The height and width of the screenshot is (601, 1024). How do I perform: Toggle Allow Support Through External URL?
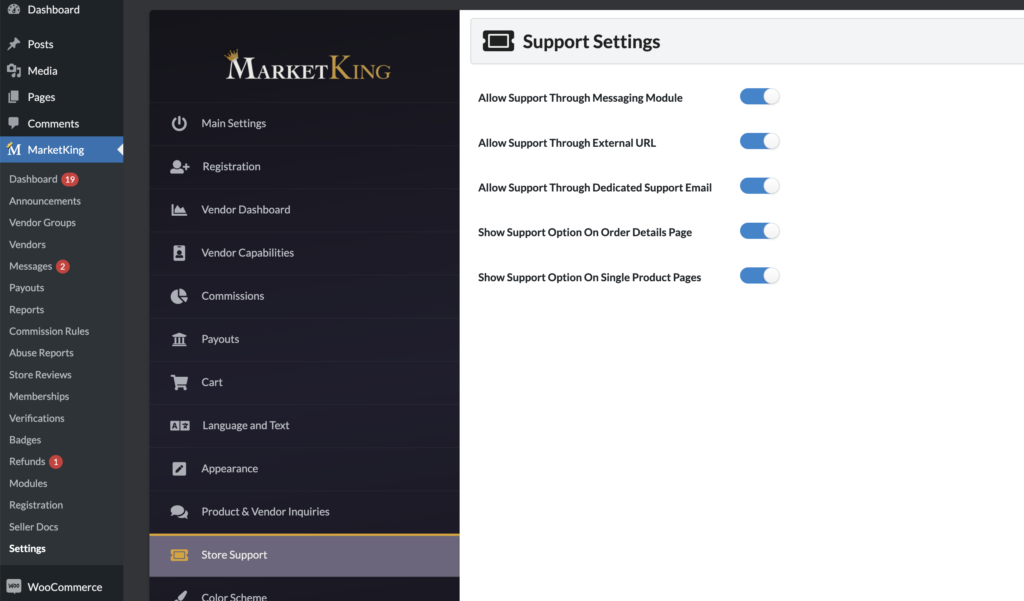(x=760, y=141)
